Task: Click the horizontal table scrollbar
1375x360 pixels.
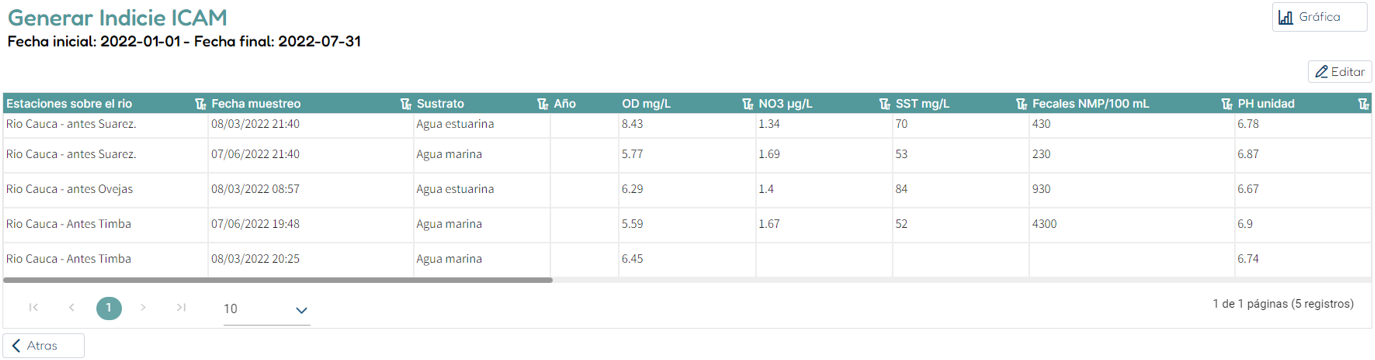Action: [x=278, y=280]
